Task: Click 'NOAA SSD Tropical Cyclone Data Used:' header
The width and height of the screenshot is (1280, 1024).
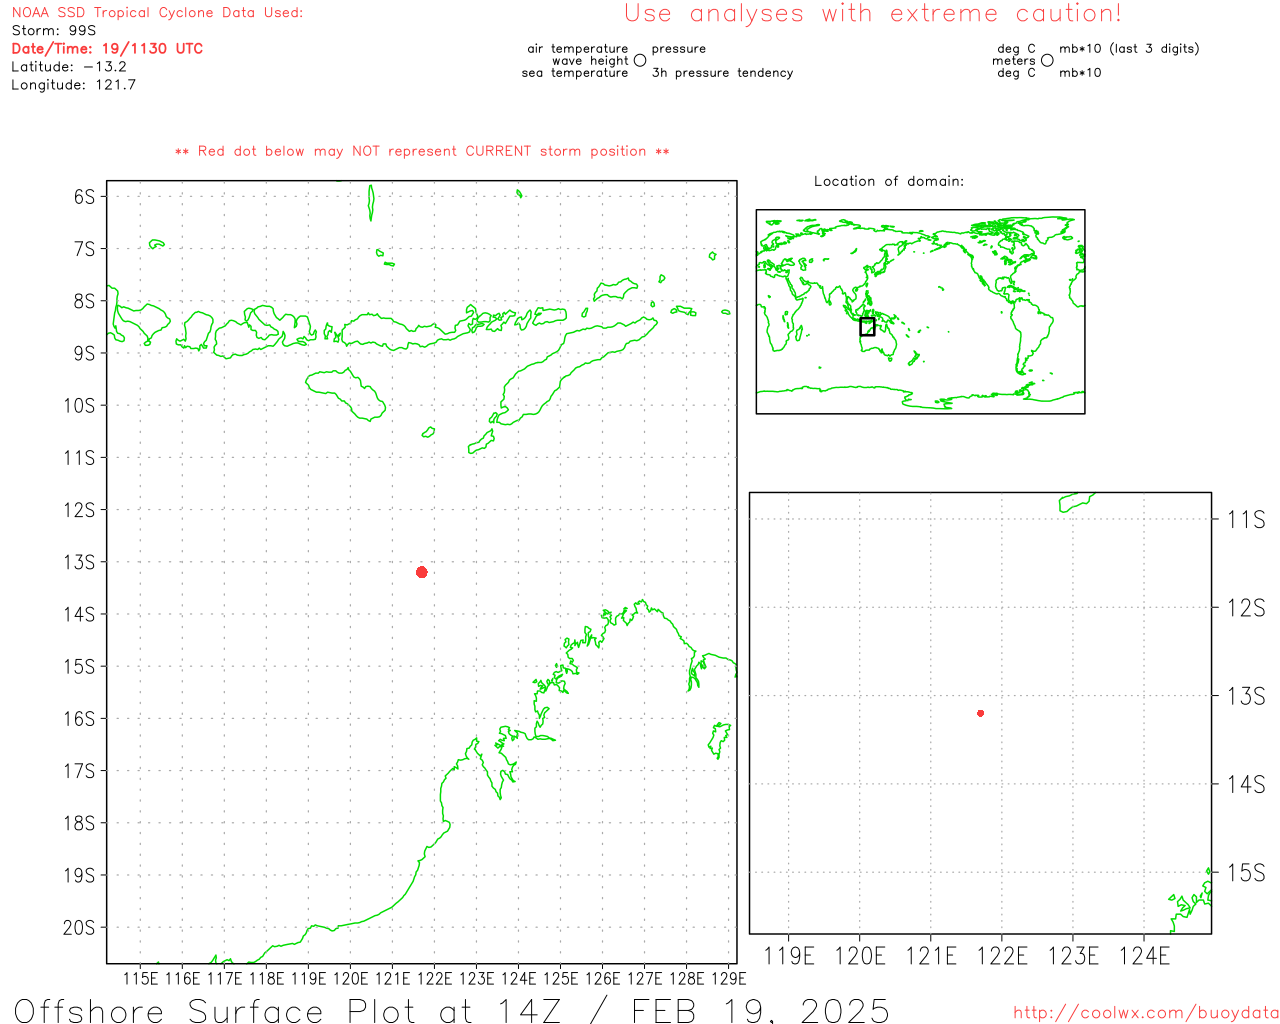Action: point(157,13)
